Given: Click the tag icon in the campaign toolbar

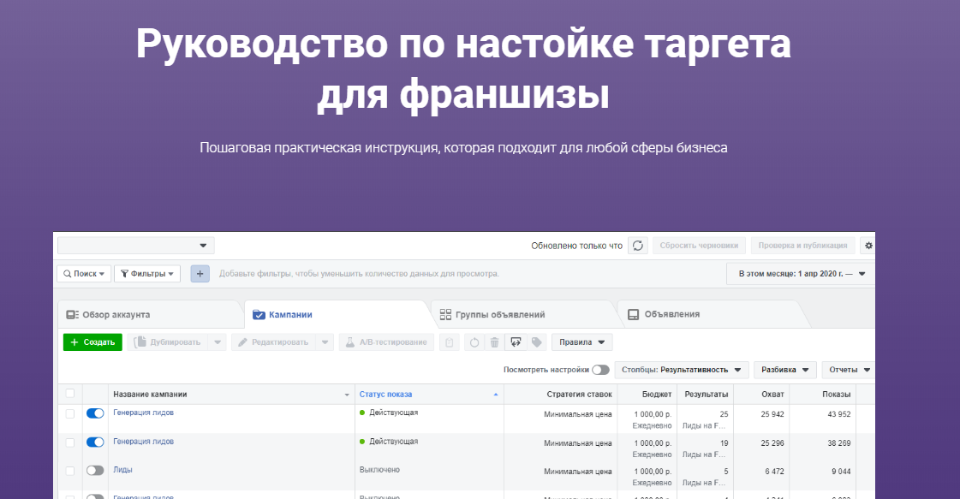Looking at the screenshot, I should (x=537, y=342).
